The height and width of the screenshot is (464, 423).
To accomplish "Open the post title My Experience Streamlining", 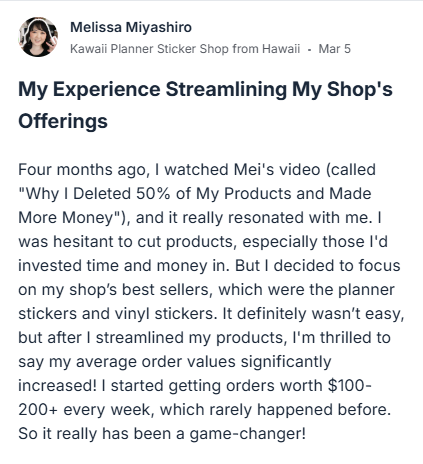I will click(205, 105).
